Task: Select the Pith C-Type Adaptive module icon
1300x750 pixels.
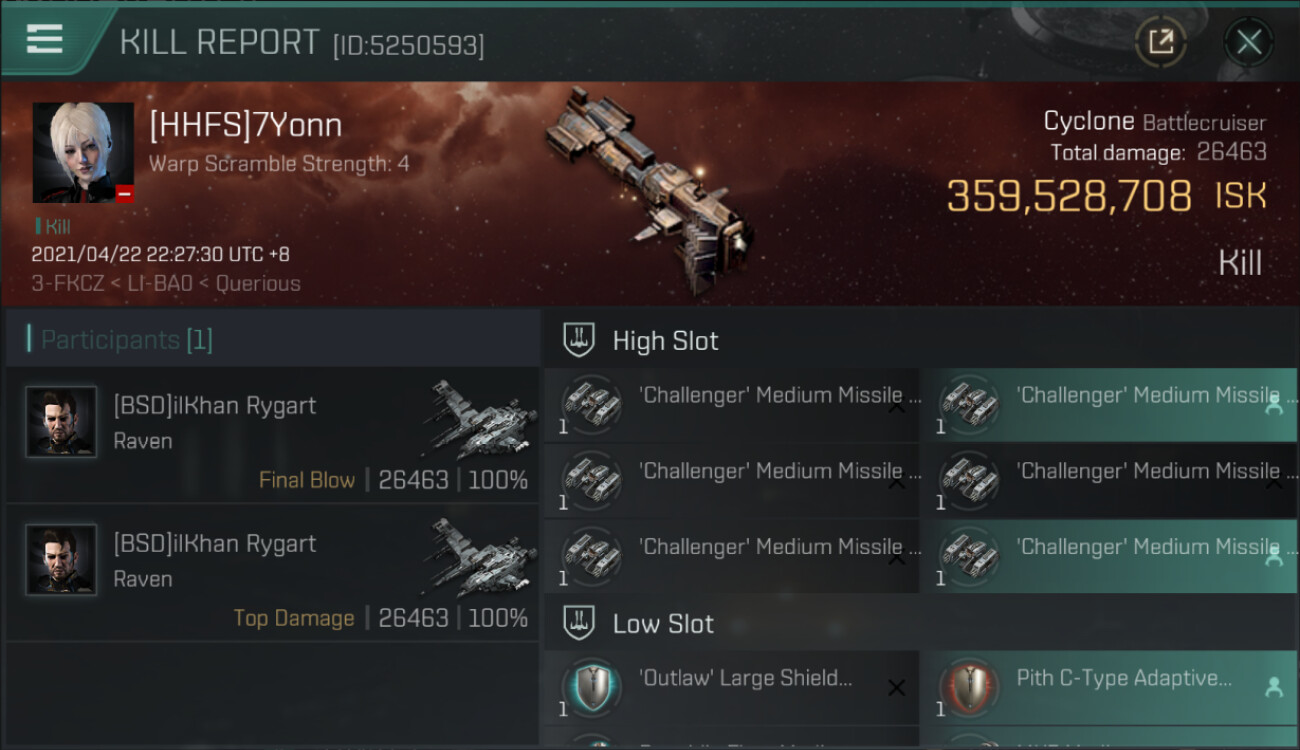Action: [x=968, y=687]
